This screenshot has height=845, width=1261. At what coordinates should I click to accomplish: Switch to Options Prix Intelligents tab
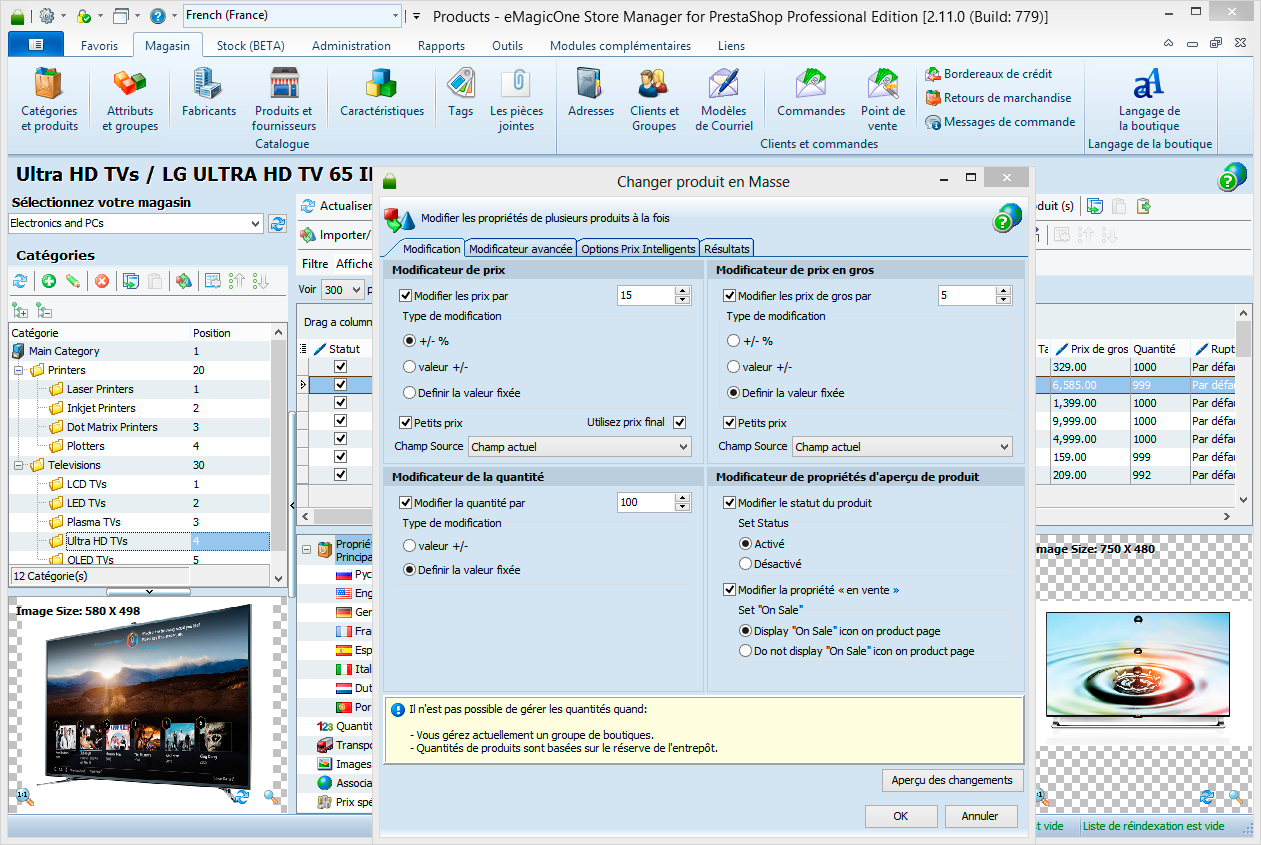tap(638, 249)
